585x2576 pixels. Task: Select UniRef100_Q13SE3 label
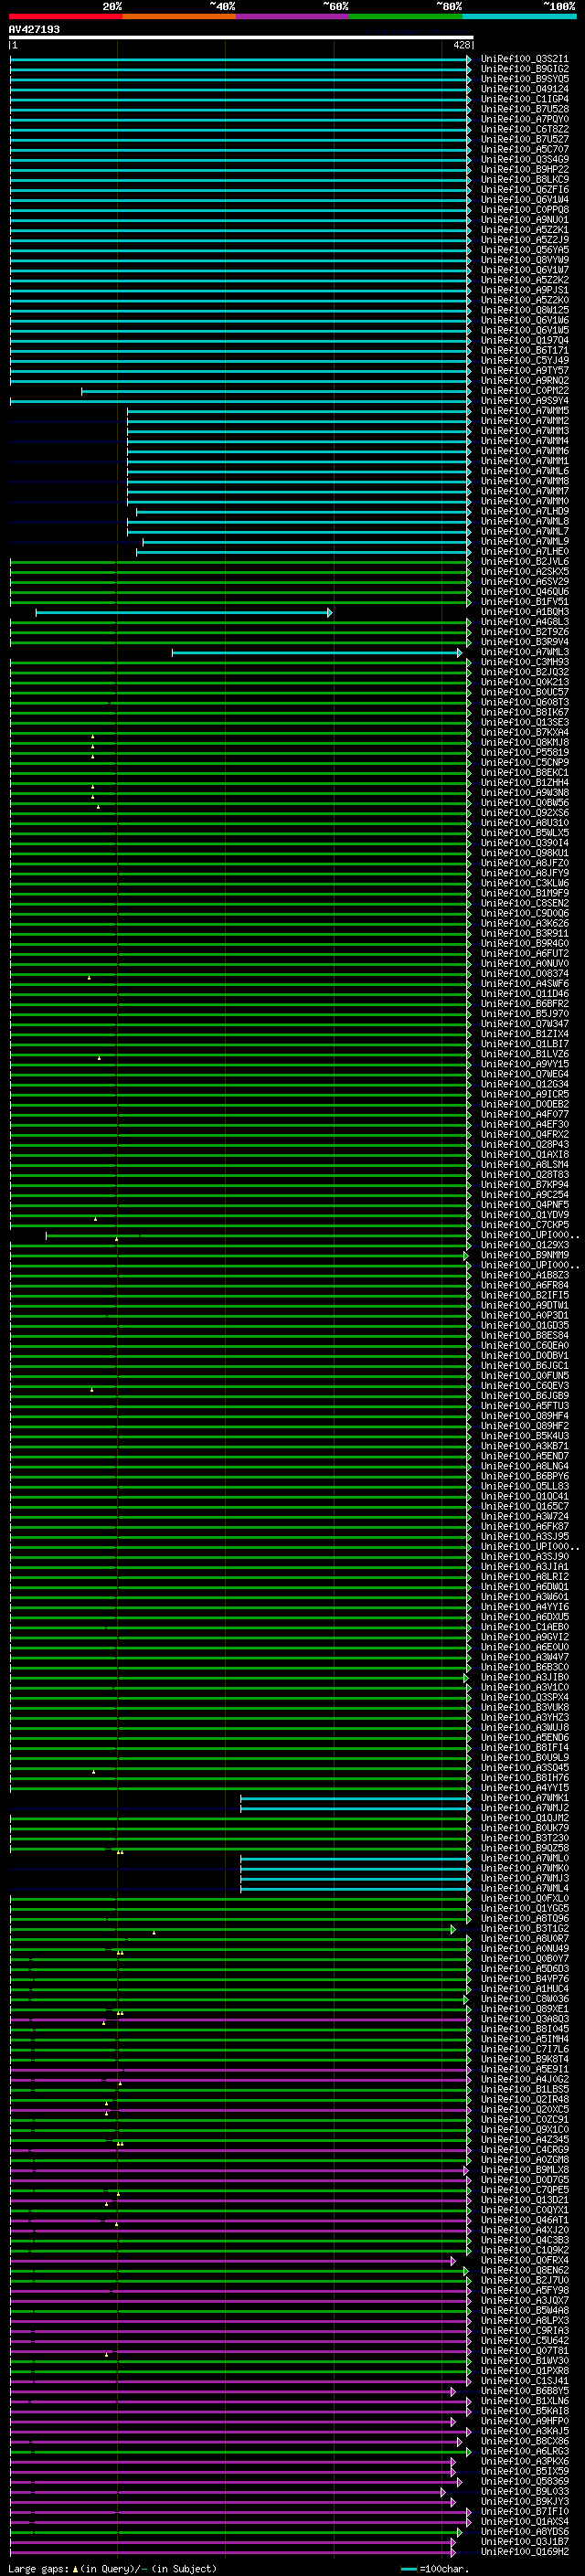(x=525, y=722)
